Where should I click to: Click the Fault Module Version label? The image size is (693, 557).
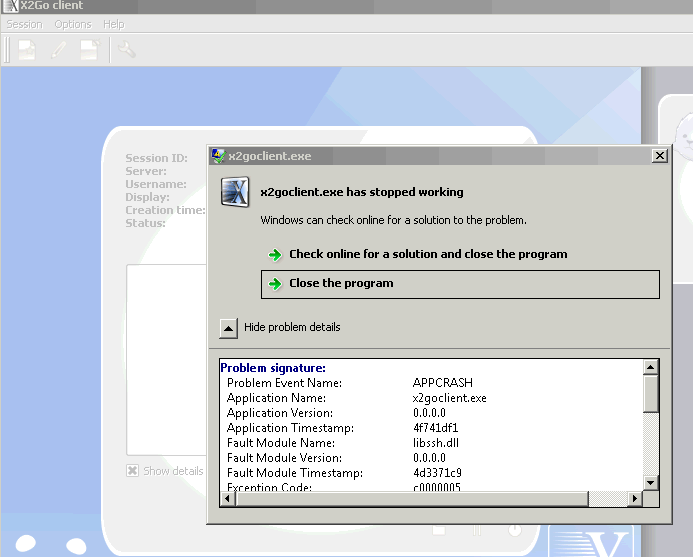[x=284, y=458]
